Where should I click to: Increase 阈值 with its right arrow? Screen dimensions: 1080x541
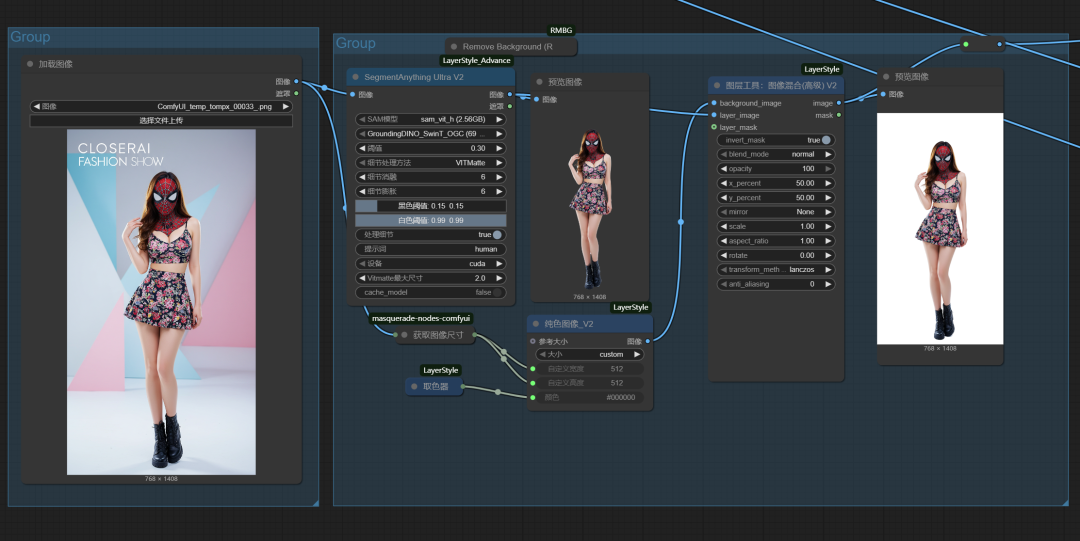499,148
